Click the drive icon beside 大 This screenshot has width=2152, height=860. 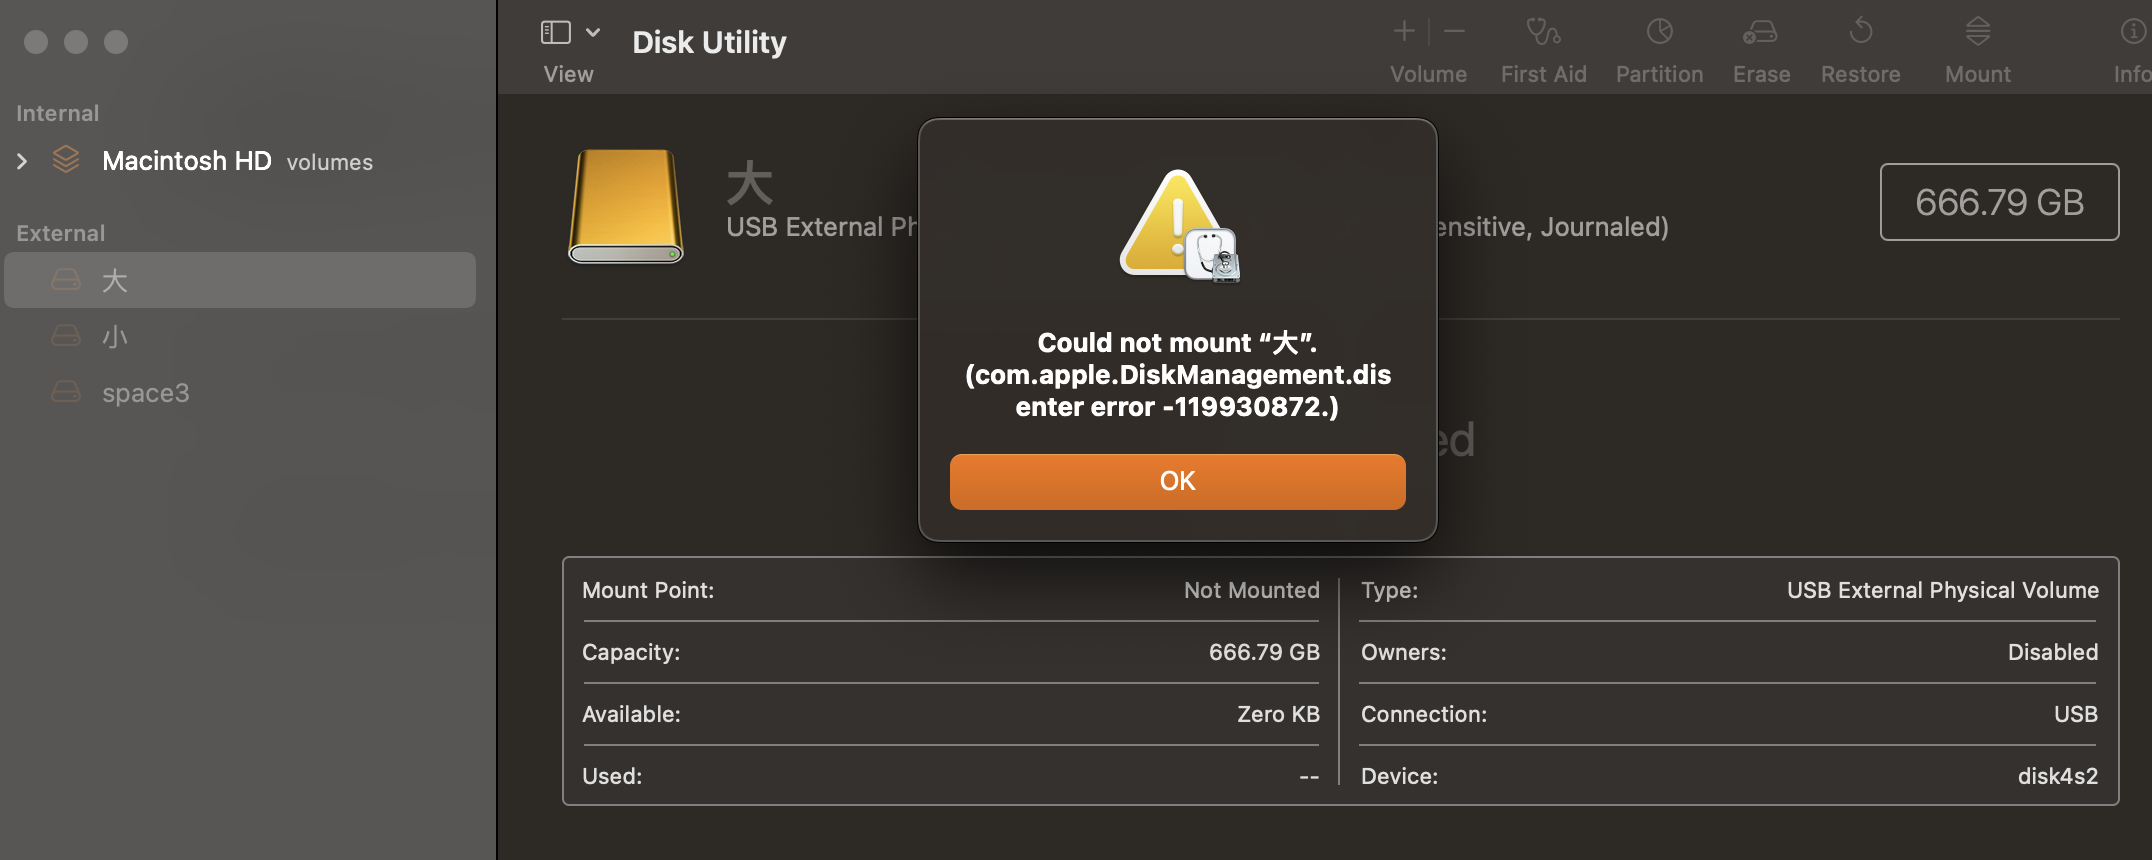[66, 280]
